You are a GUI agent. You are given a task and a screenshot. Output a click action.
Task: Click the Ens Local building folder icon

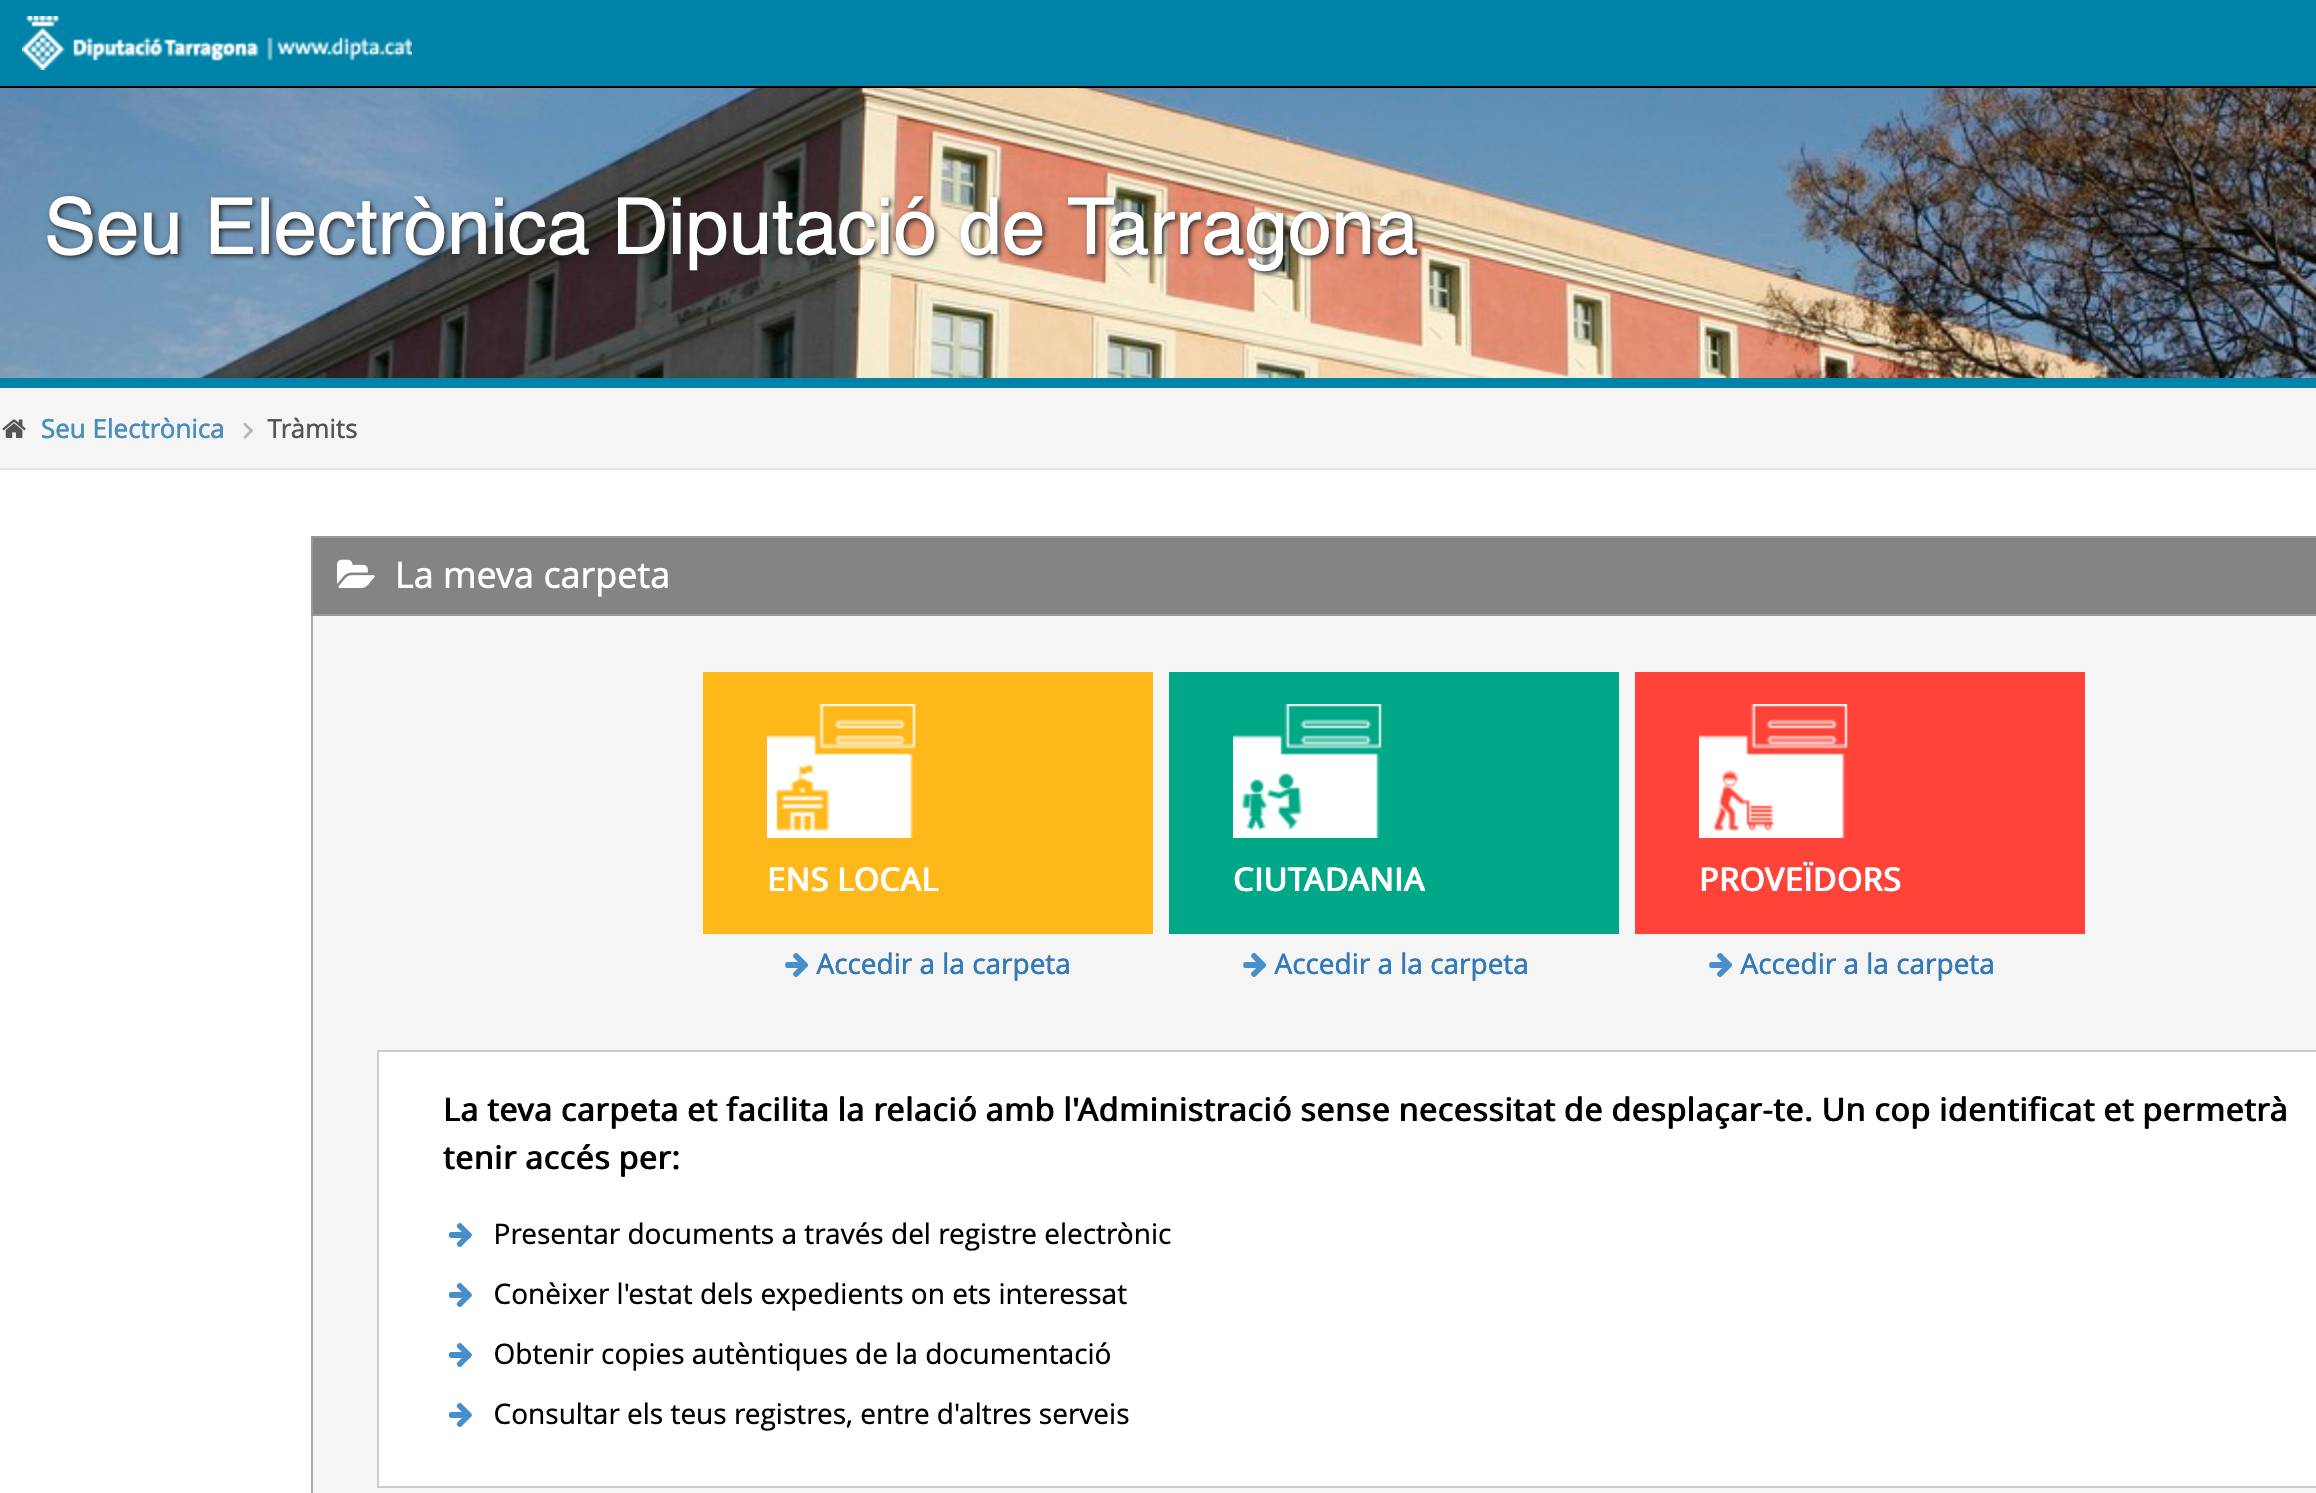pos(840,771)
